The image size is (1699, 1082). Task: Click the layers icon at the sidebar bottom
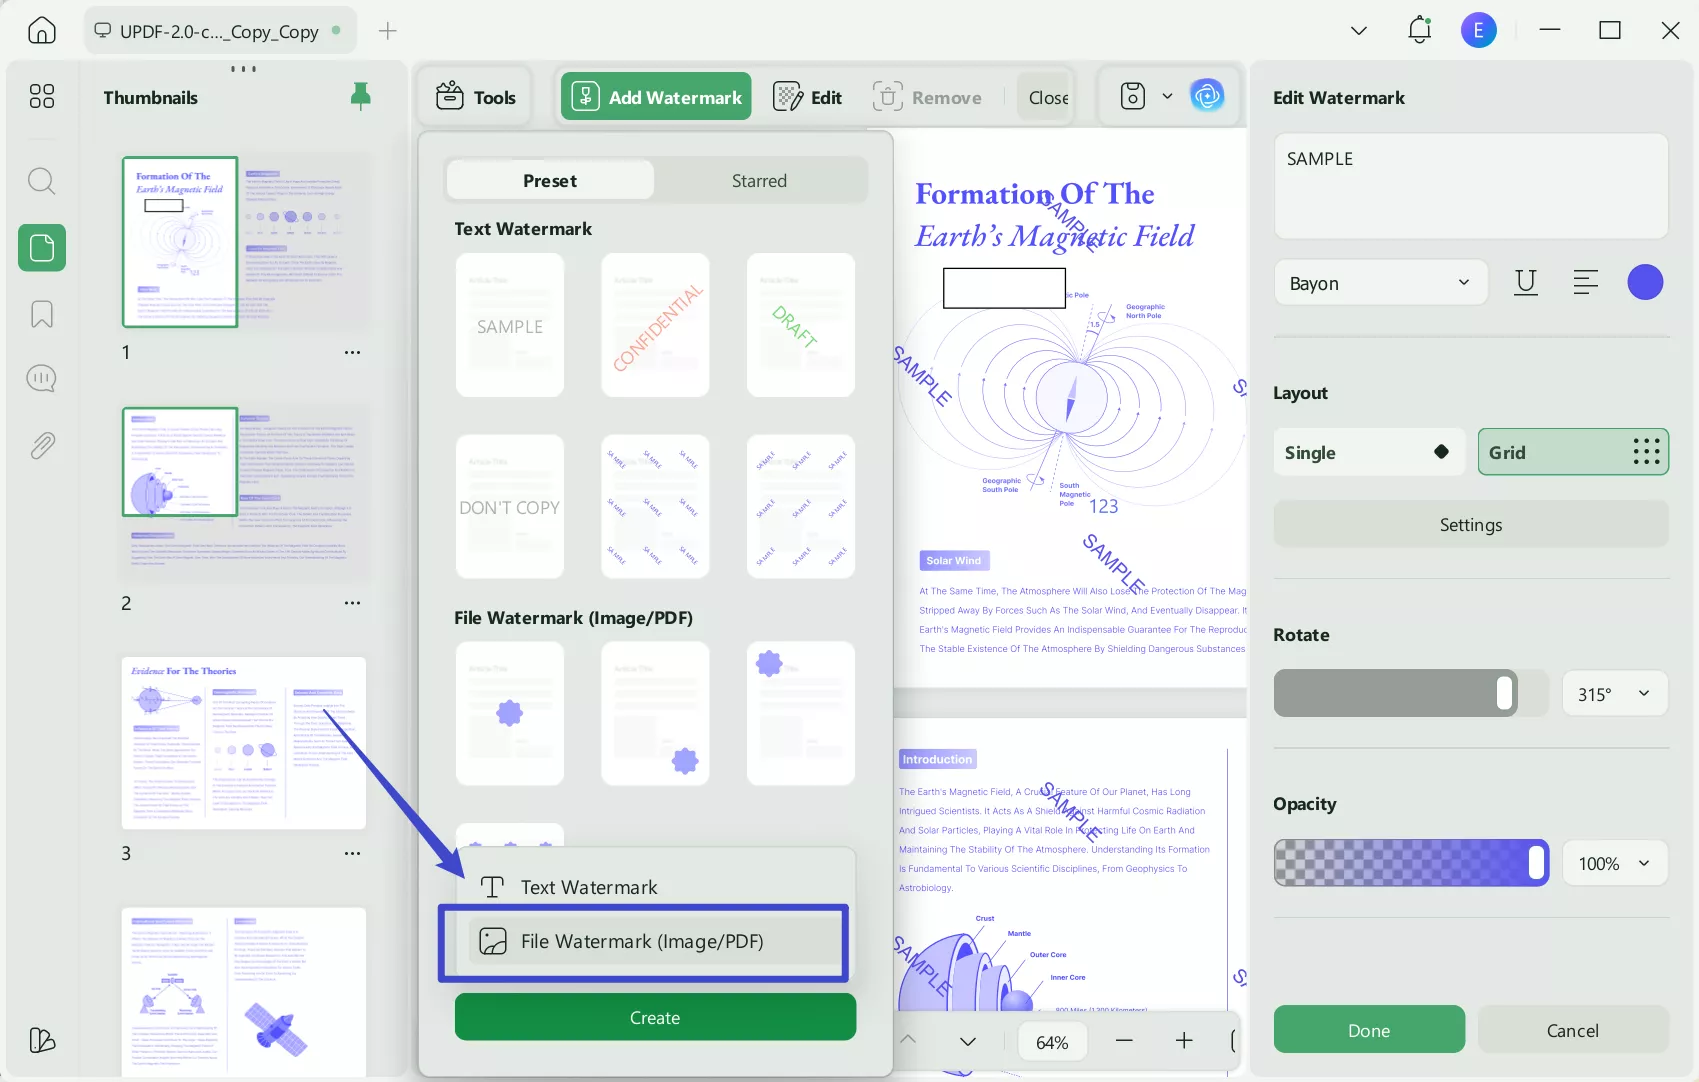tap(42, 1040)
